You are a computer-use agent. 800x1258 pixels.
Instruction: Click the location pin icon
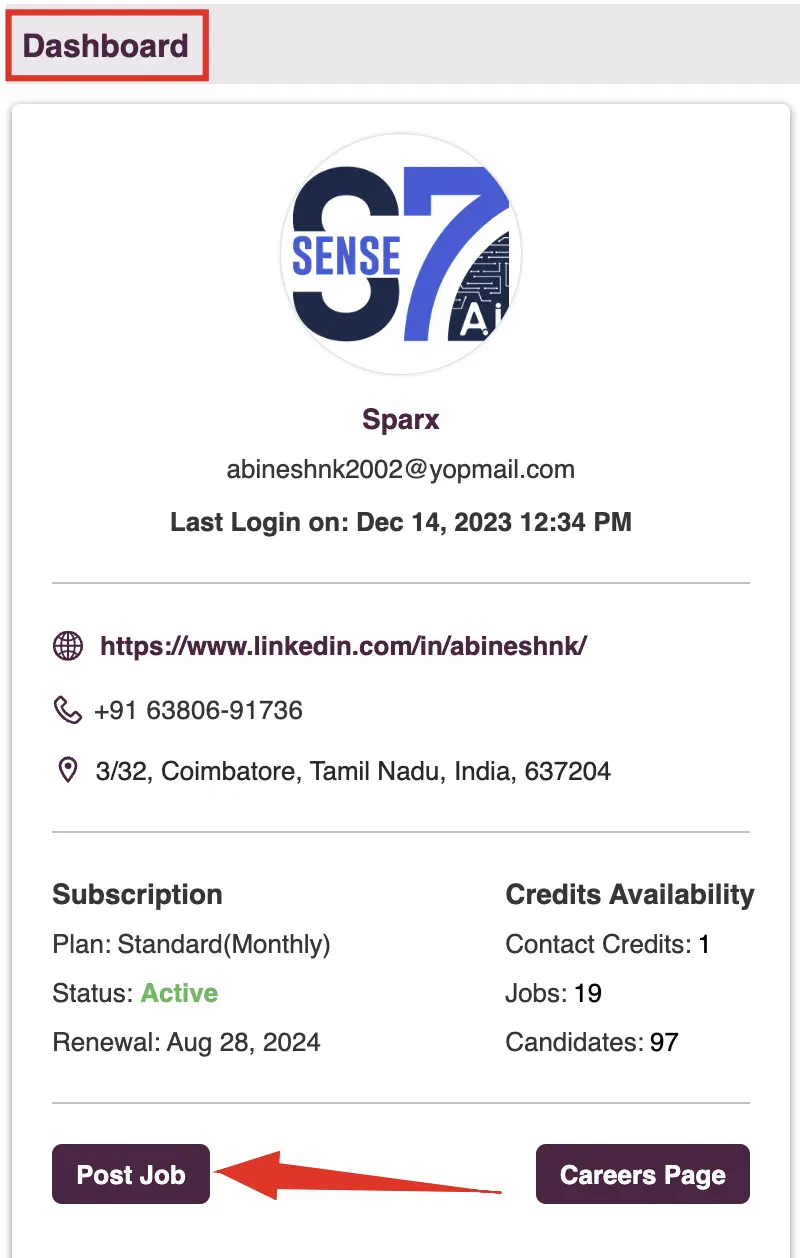tap(67, 771)
